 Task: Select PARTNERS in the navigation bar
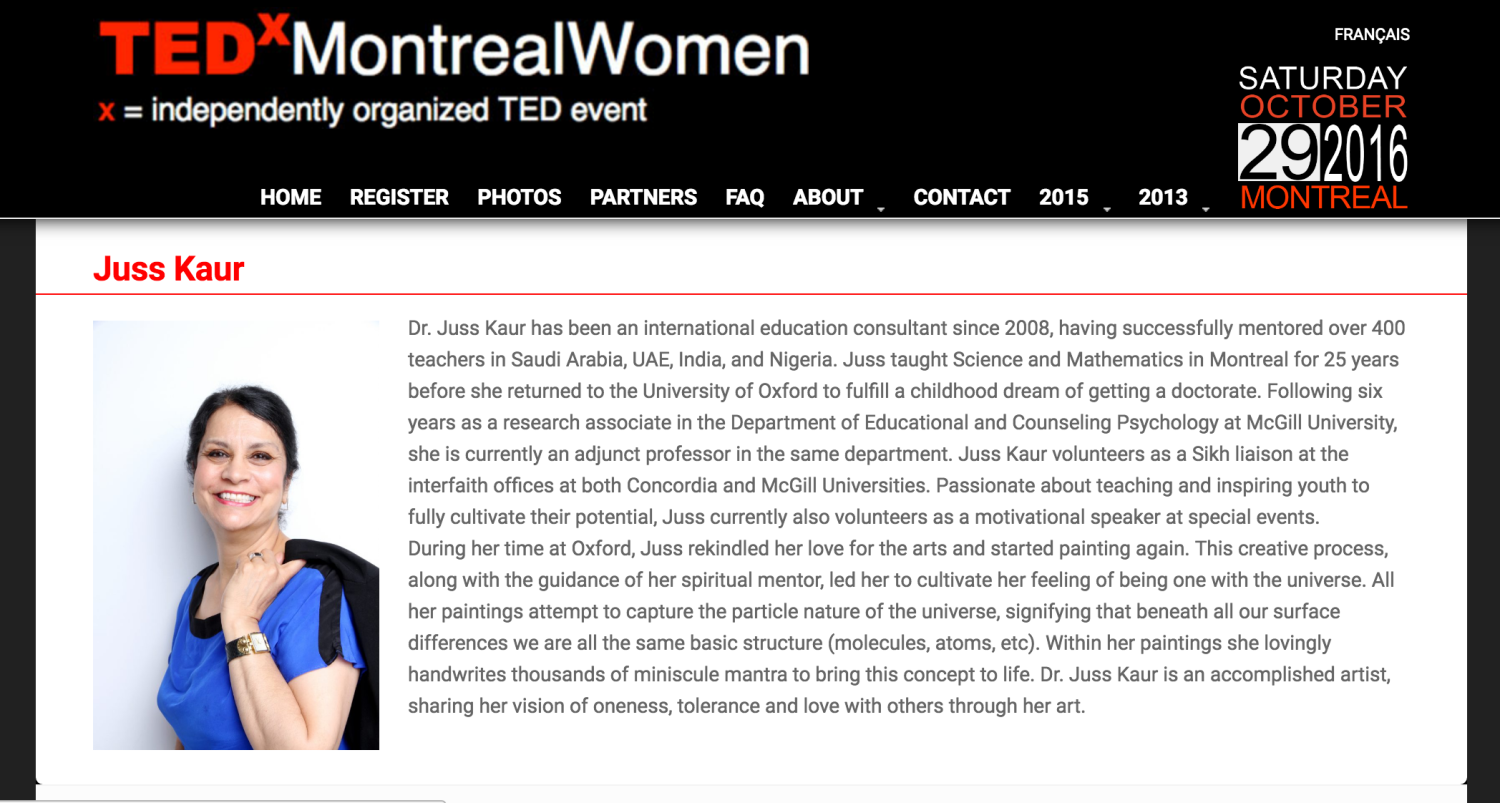coord(643,197)
